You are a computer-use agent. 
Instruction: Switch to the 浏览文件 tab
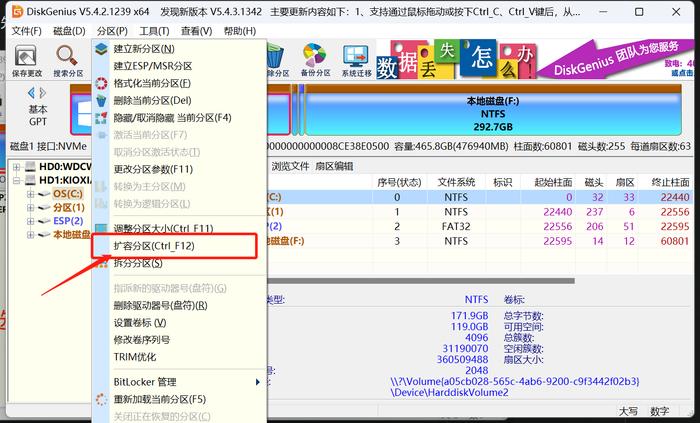pyautogui.click(x=291, y=166)
